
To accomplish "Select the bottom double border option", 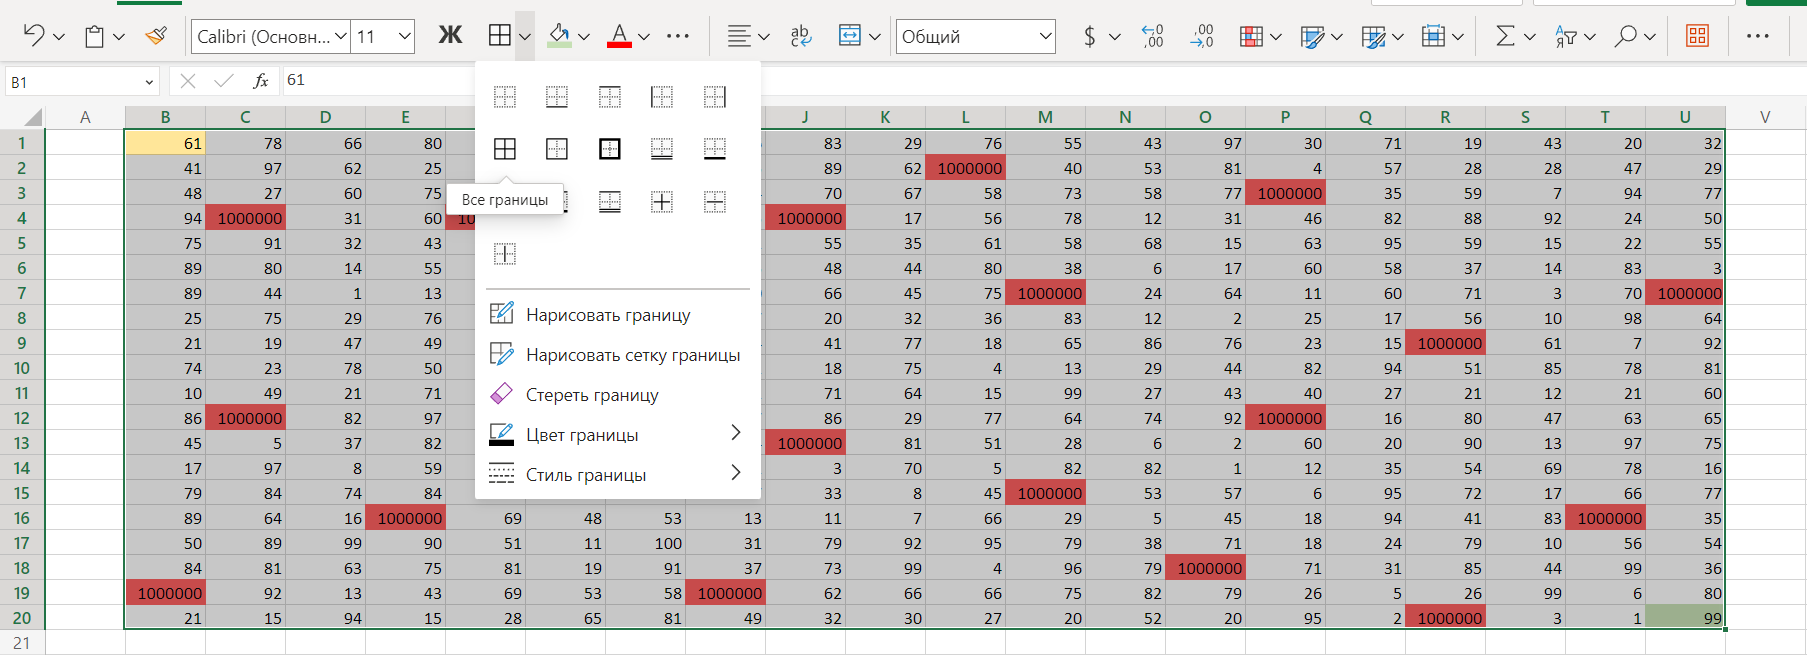I will pyautogui.click(x=662, y=149).
